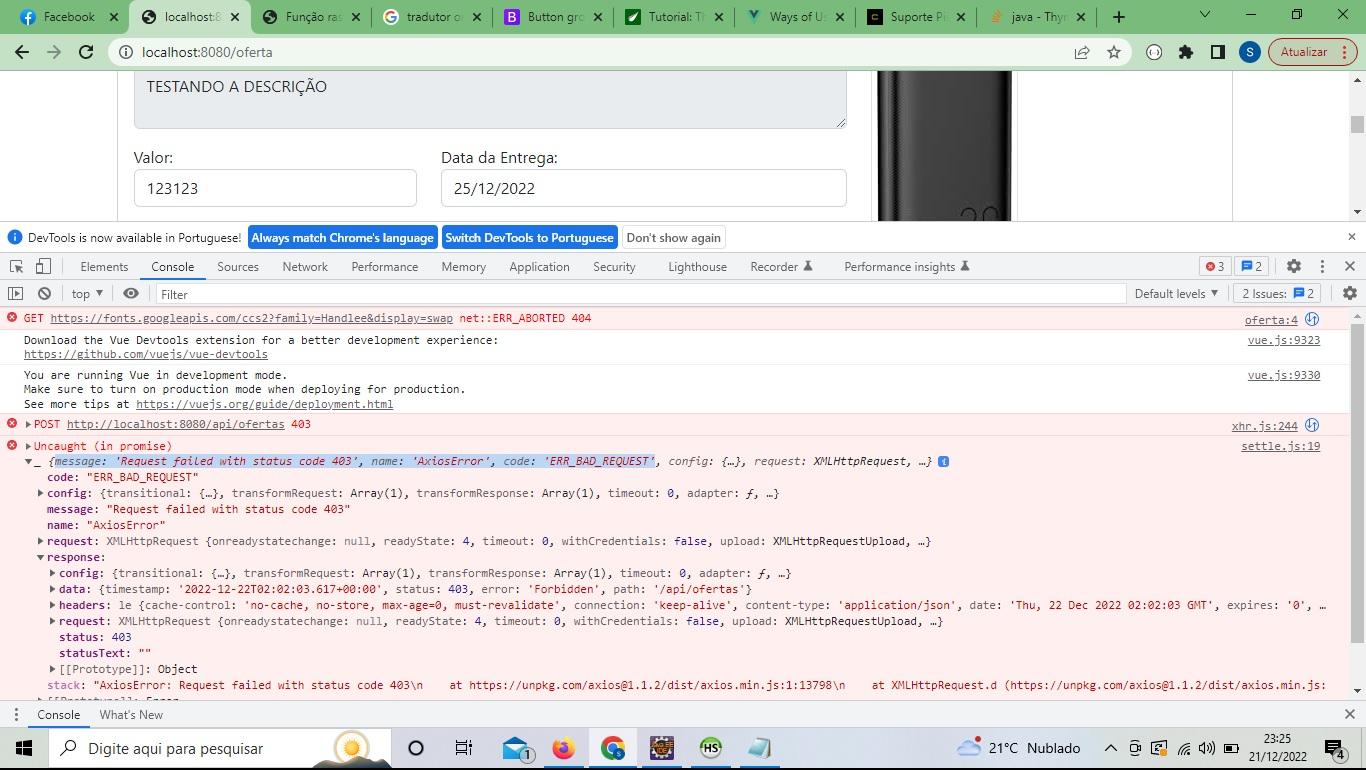Expand the [[Prototype]] Object entry
Viewport: 1366px width, 770px height.
tap(52, 669)
